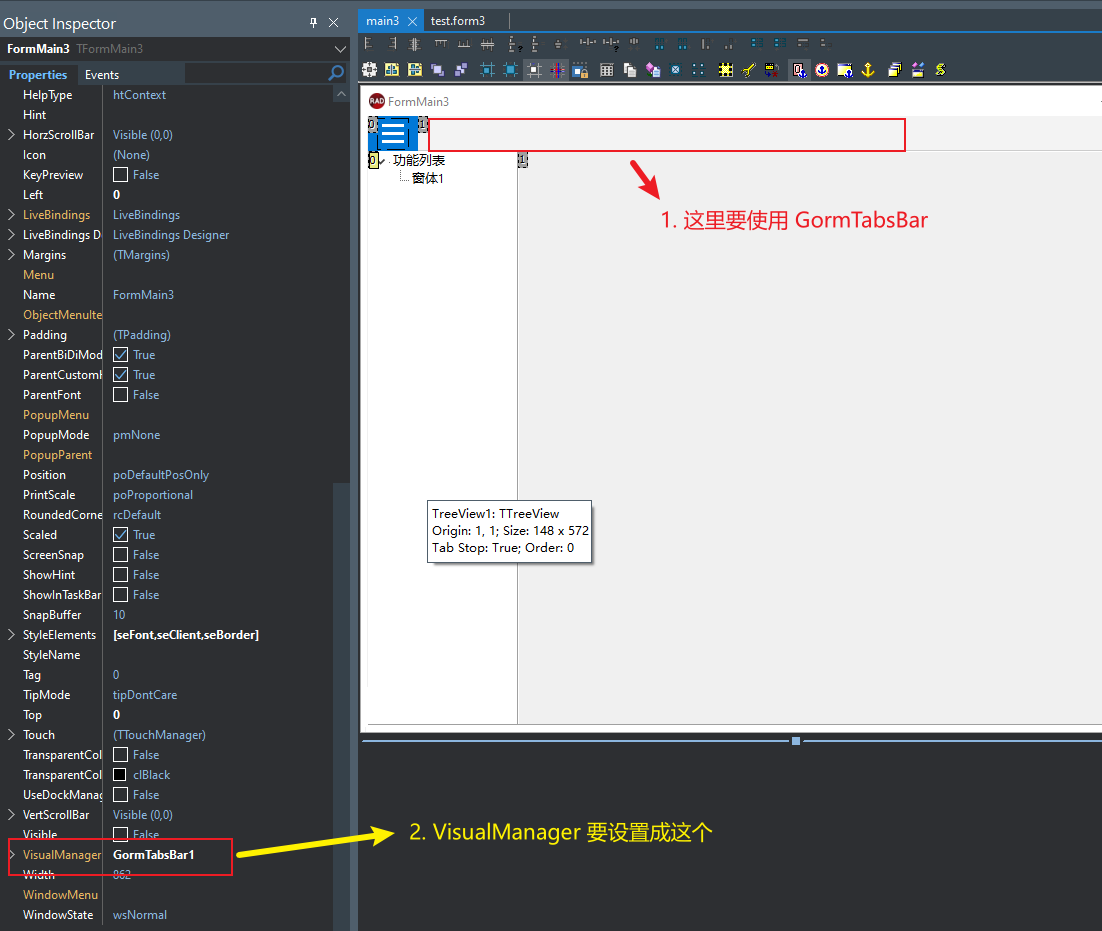Uncheck the ParentCustomHint checkbox
Screen dimensions: 1102x931
(121, 375)
